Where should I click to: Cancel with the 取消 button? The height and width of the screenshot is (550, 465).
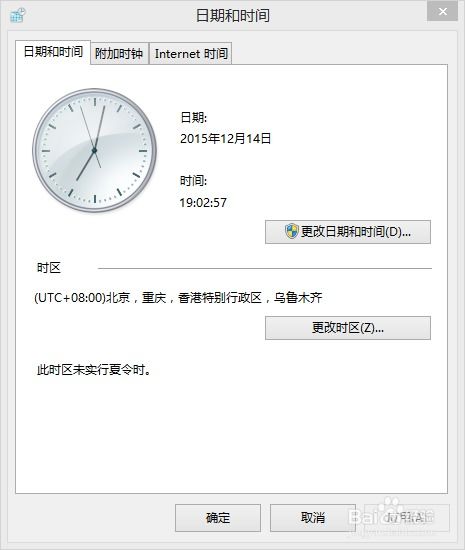coord(313,518)
